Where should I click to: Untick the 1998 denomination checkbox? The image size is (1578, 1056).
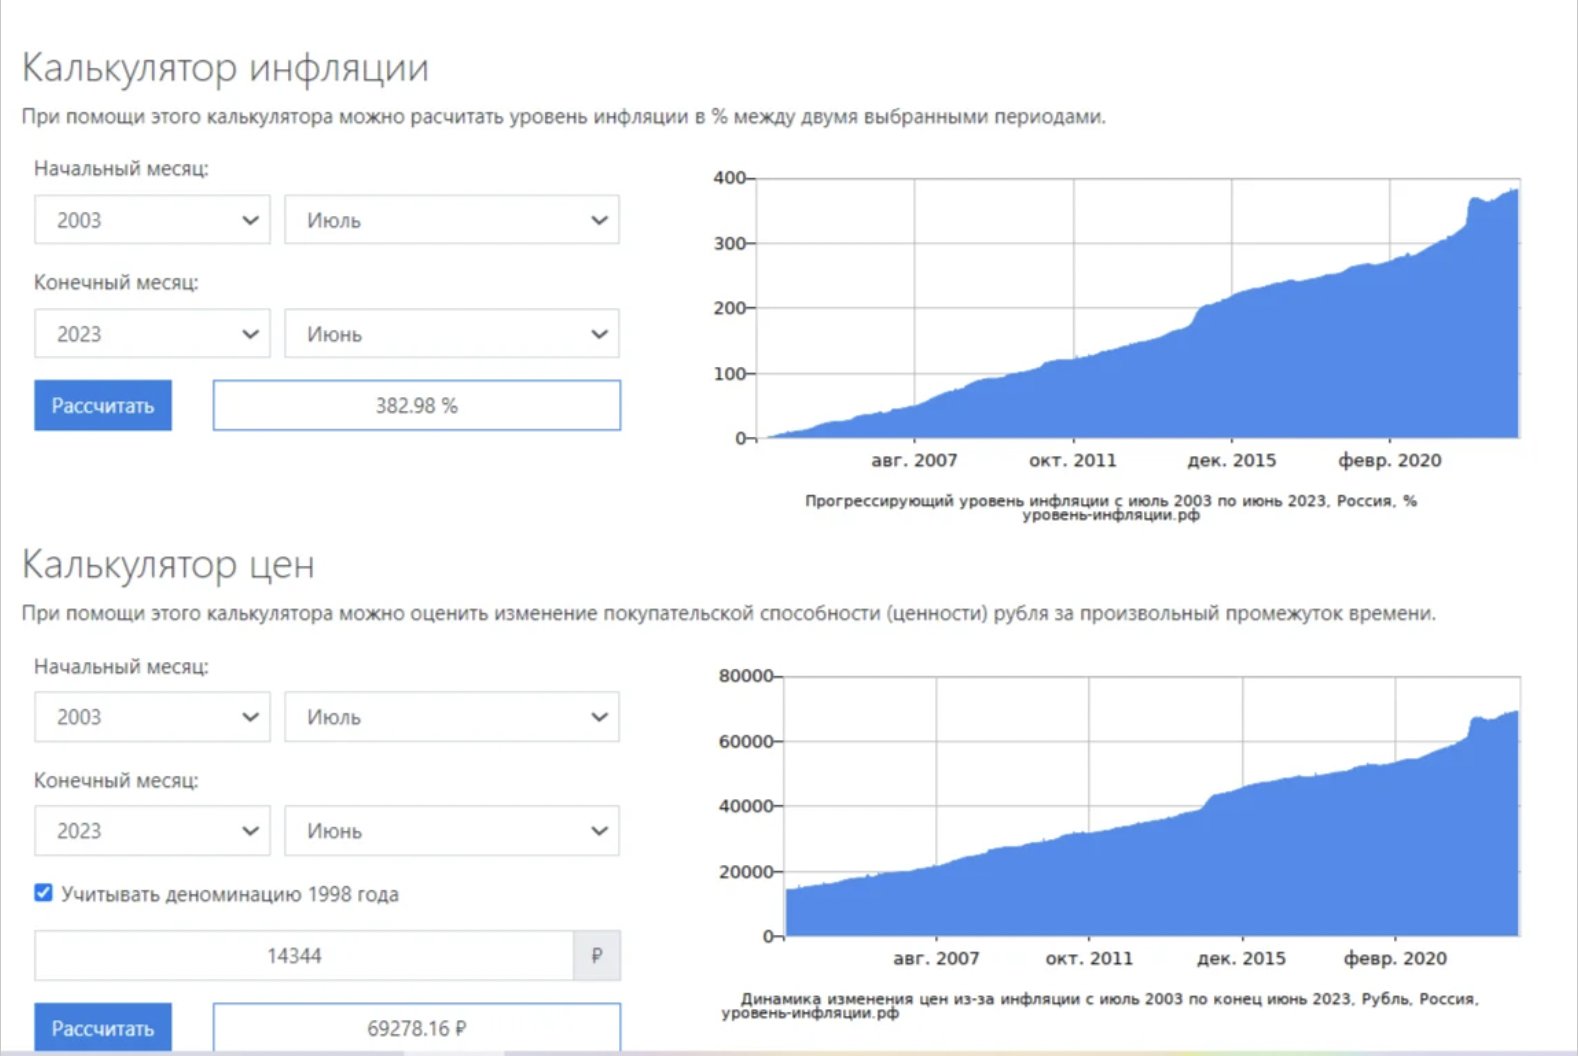tap(43, 893)
